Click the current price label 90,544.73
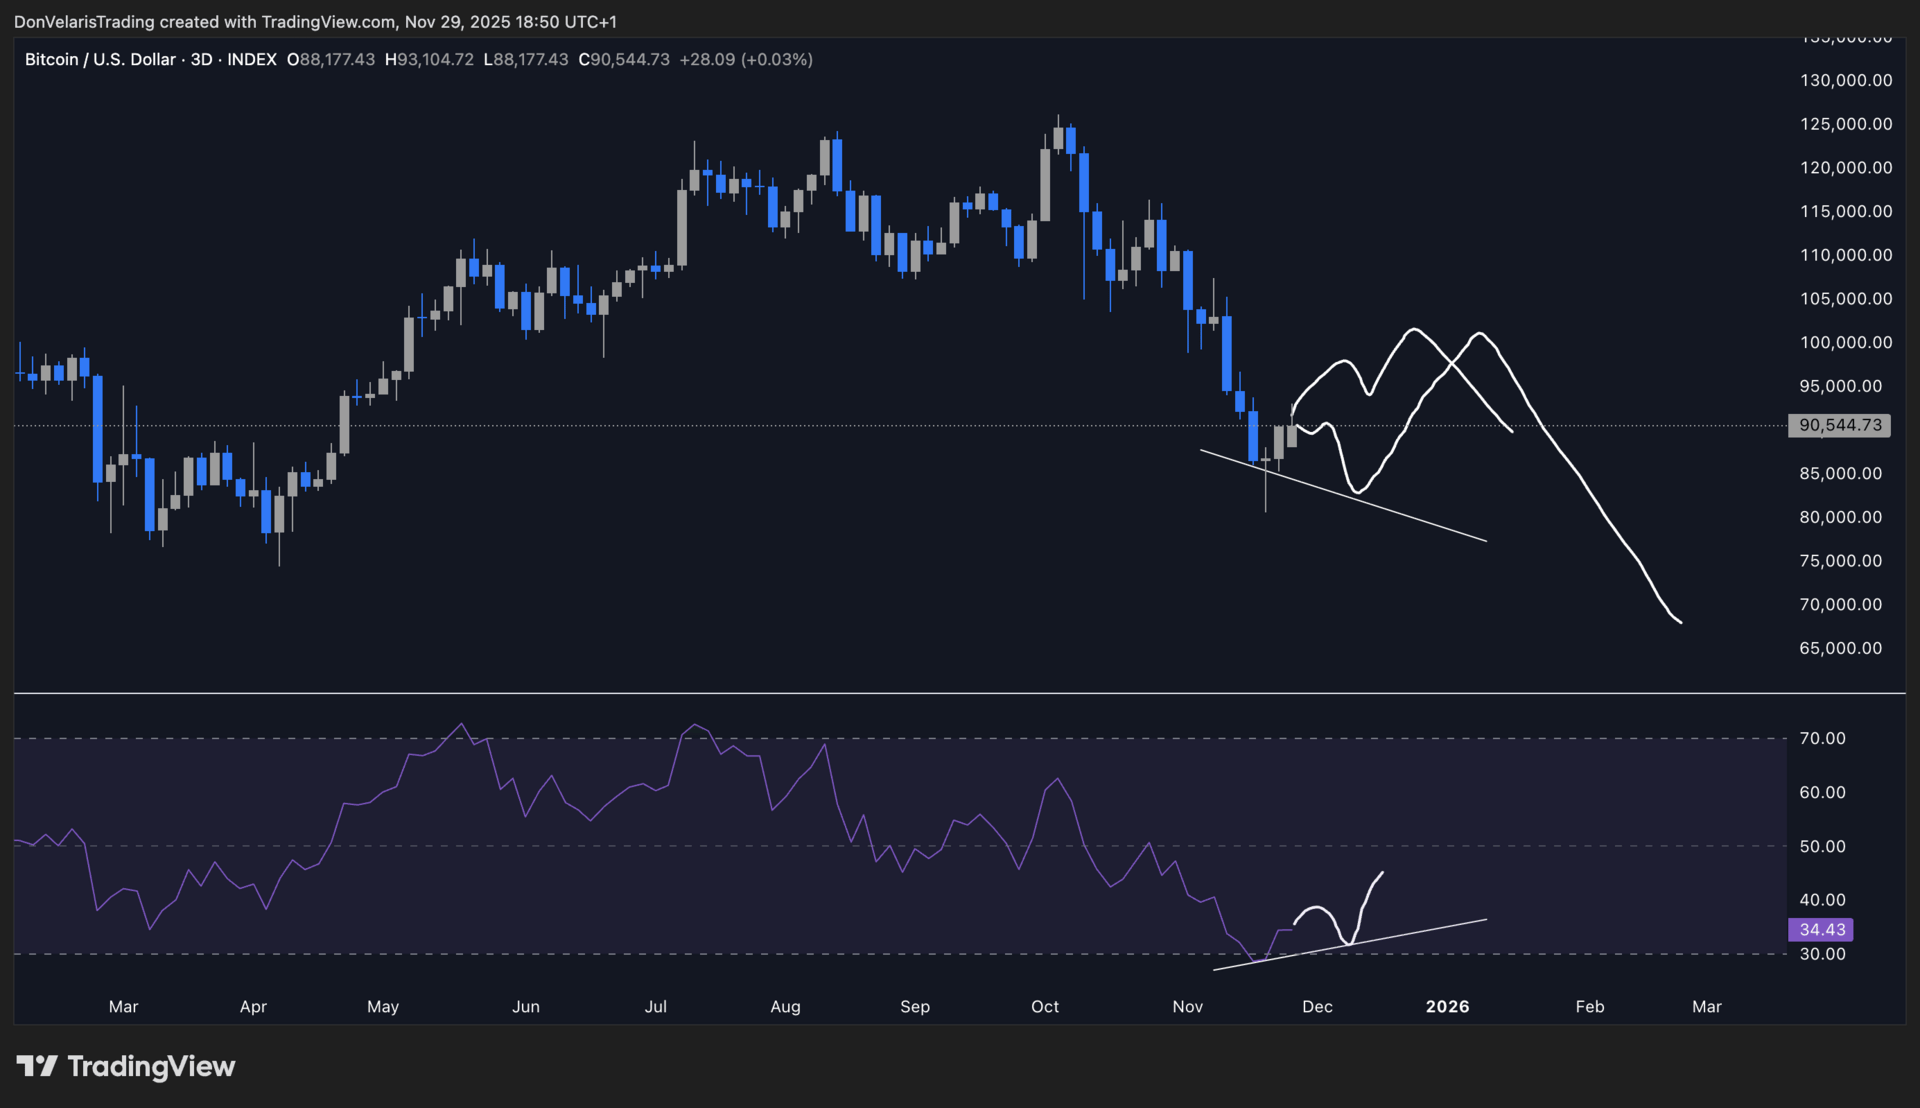This screenshot has height=1108, width=1920. (x=1839, y=425)
